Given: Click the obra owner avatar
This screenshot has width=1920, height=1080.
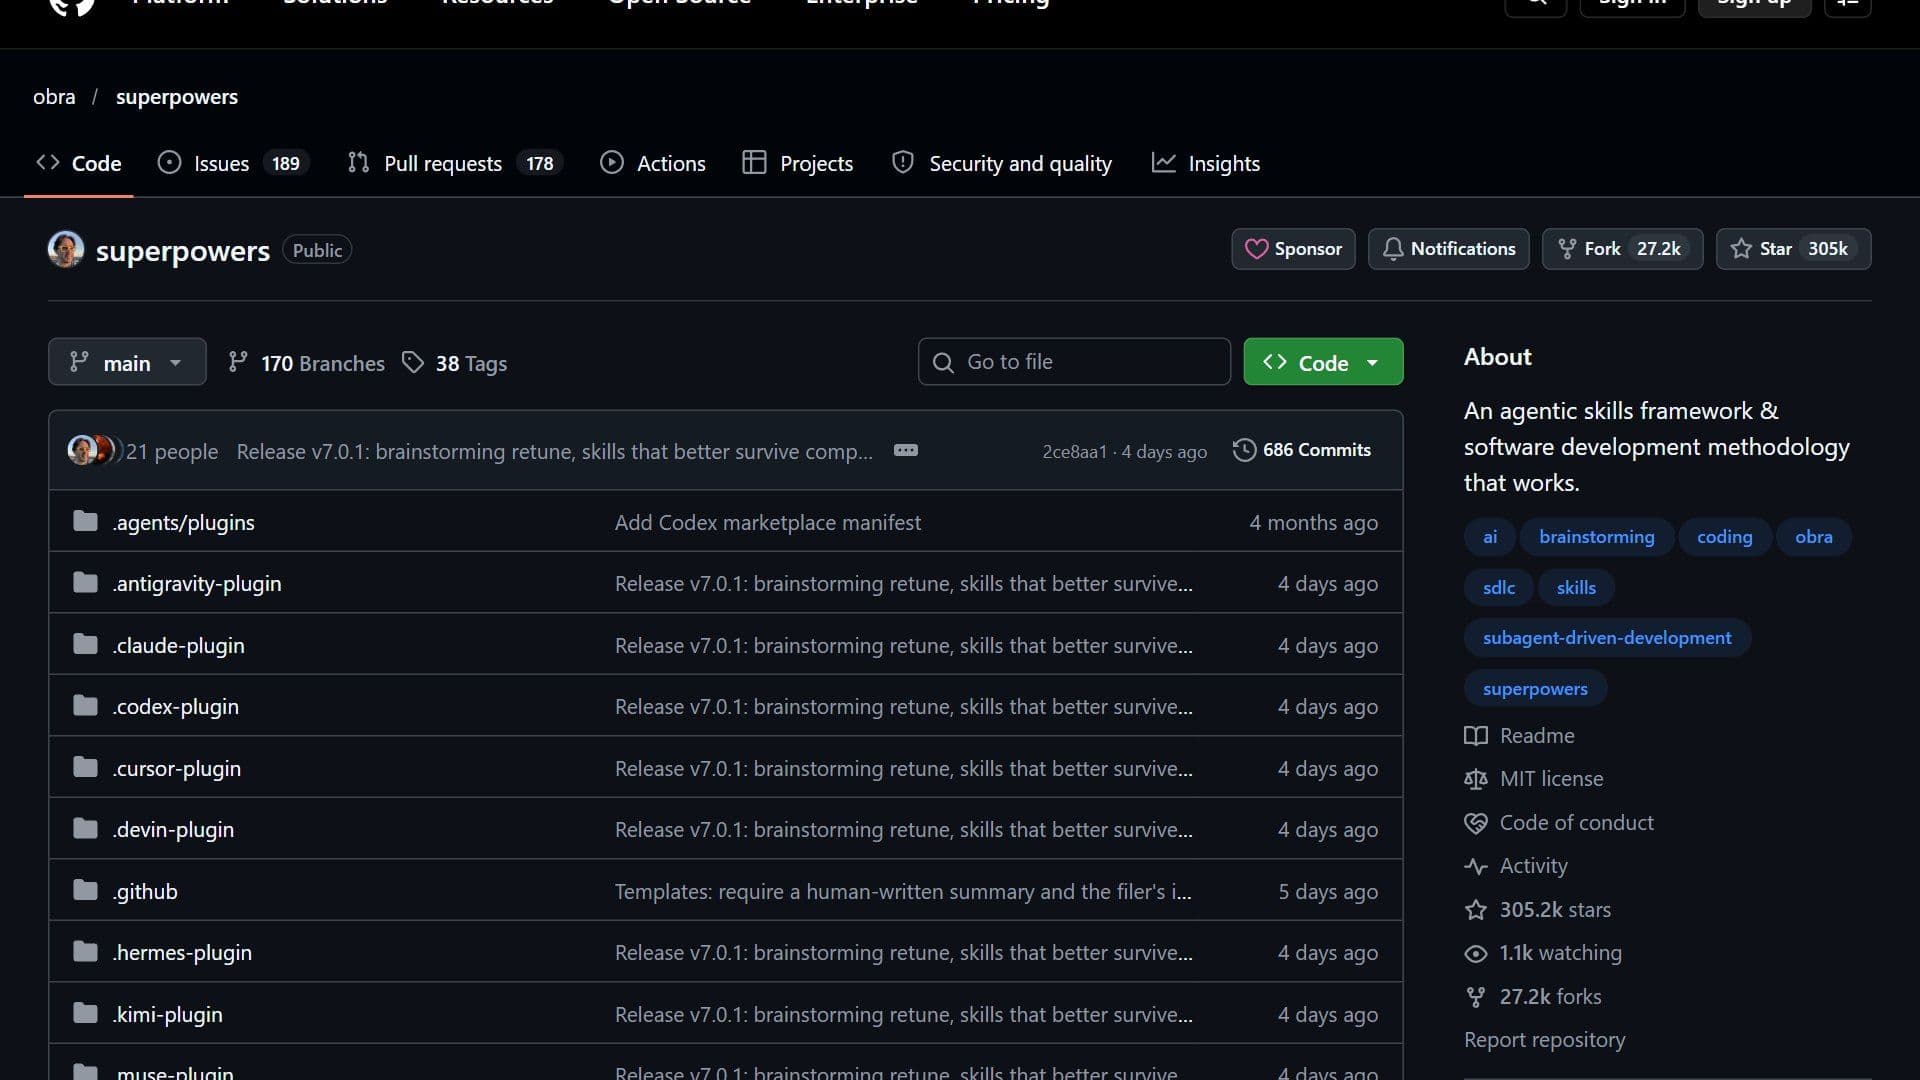Looking at the screenshot, I should pos(66,250).
